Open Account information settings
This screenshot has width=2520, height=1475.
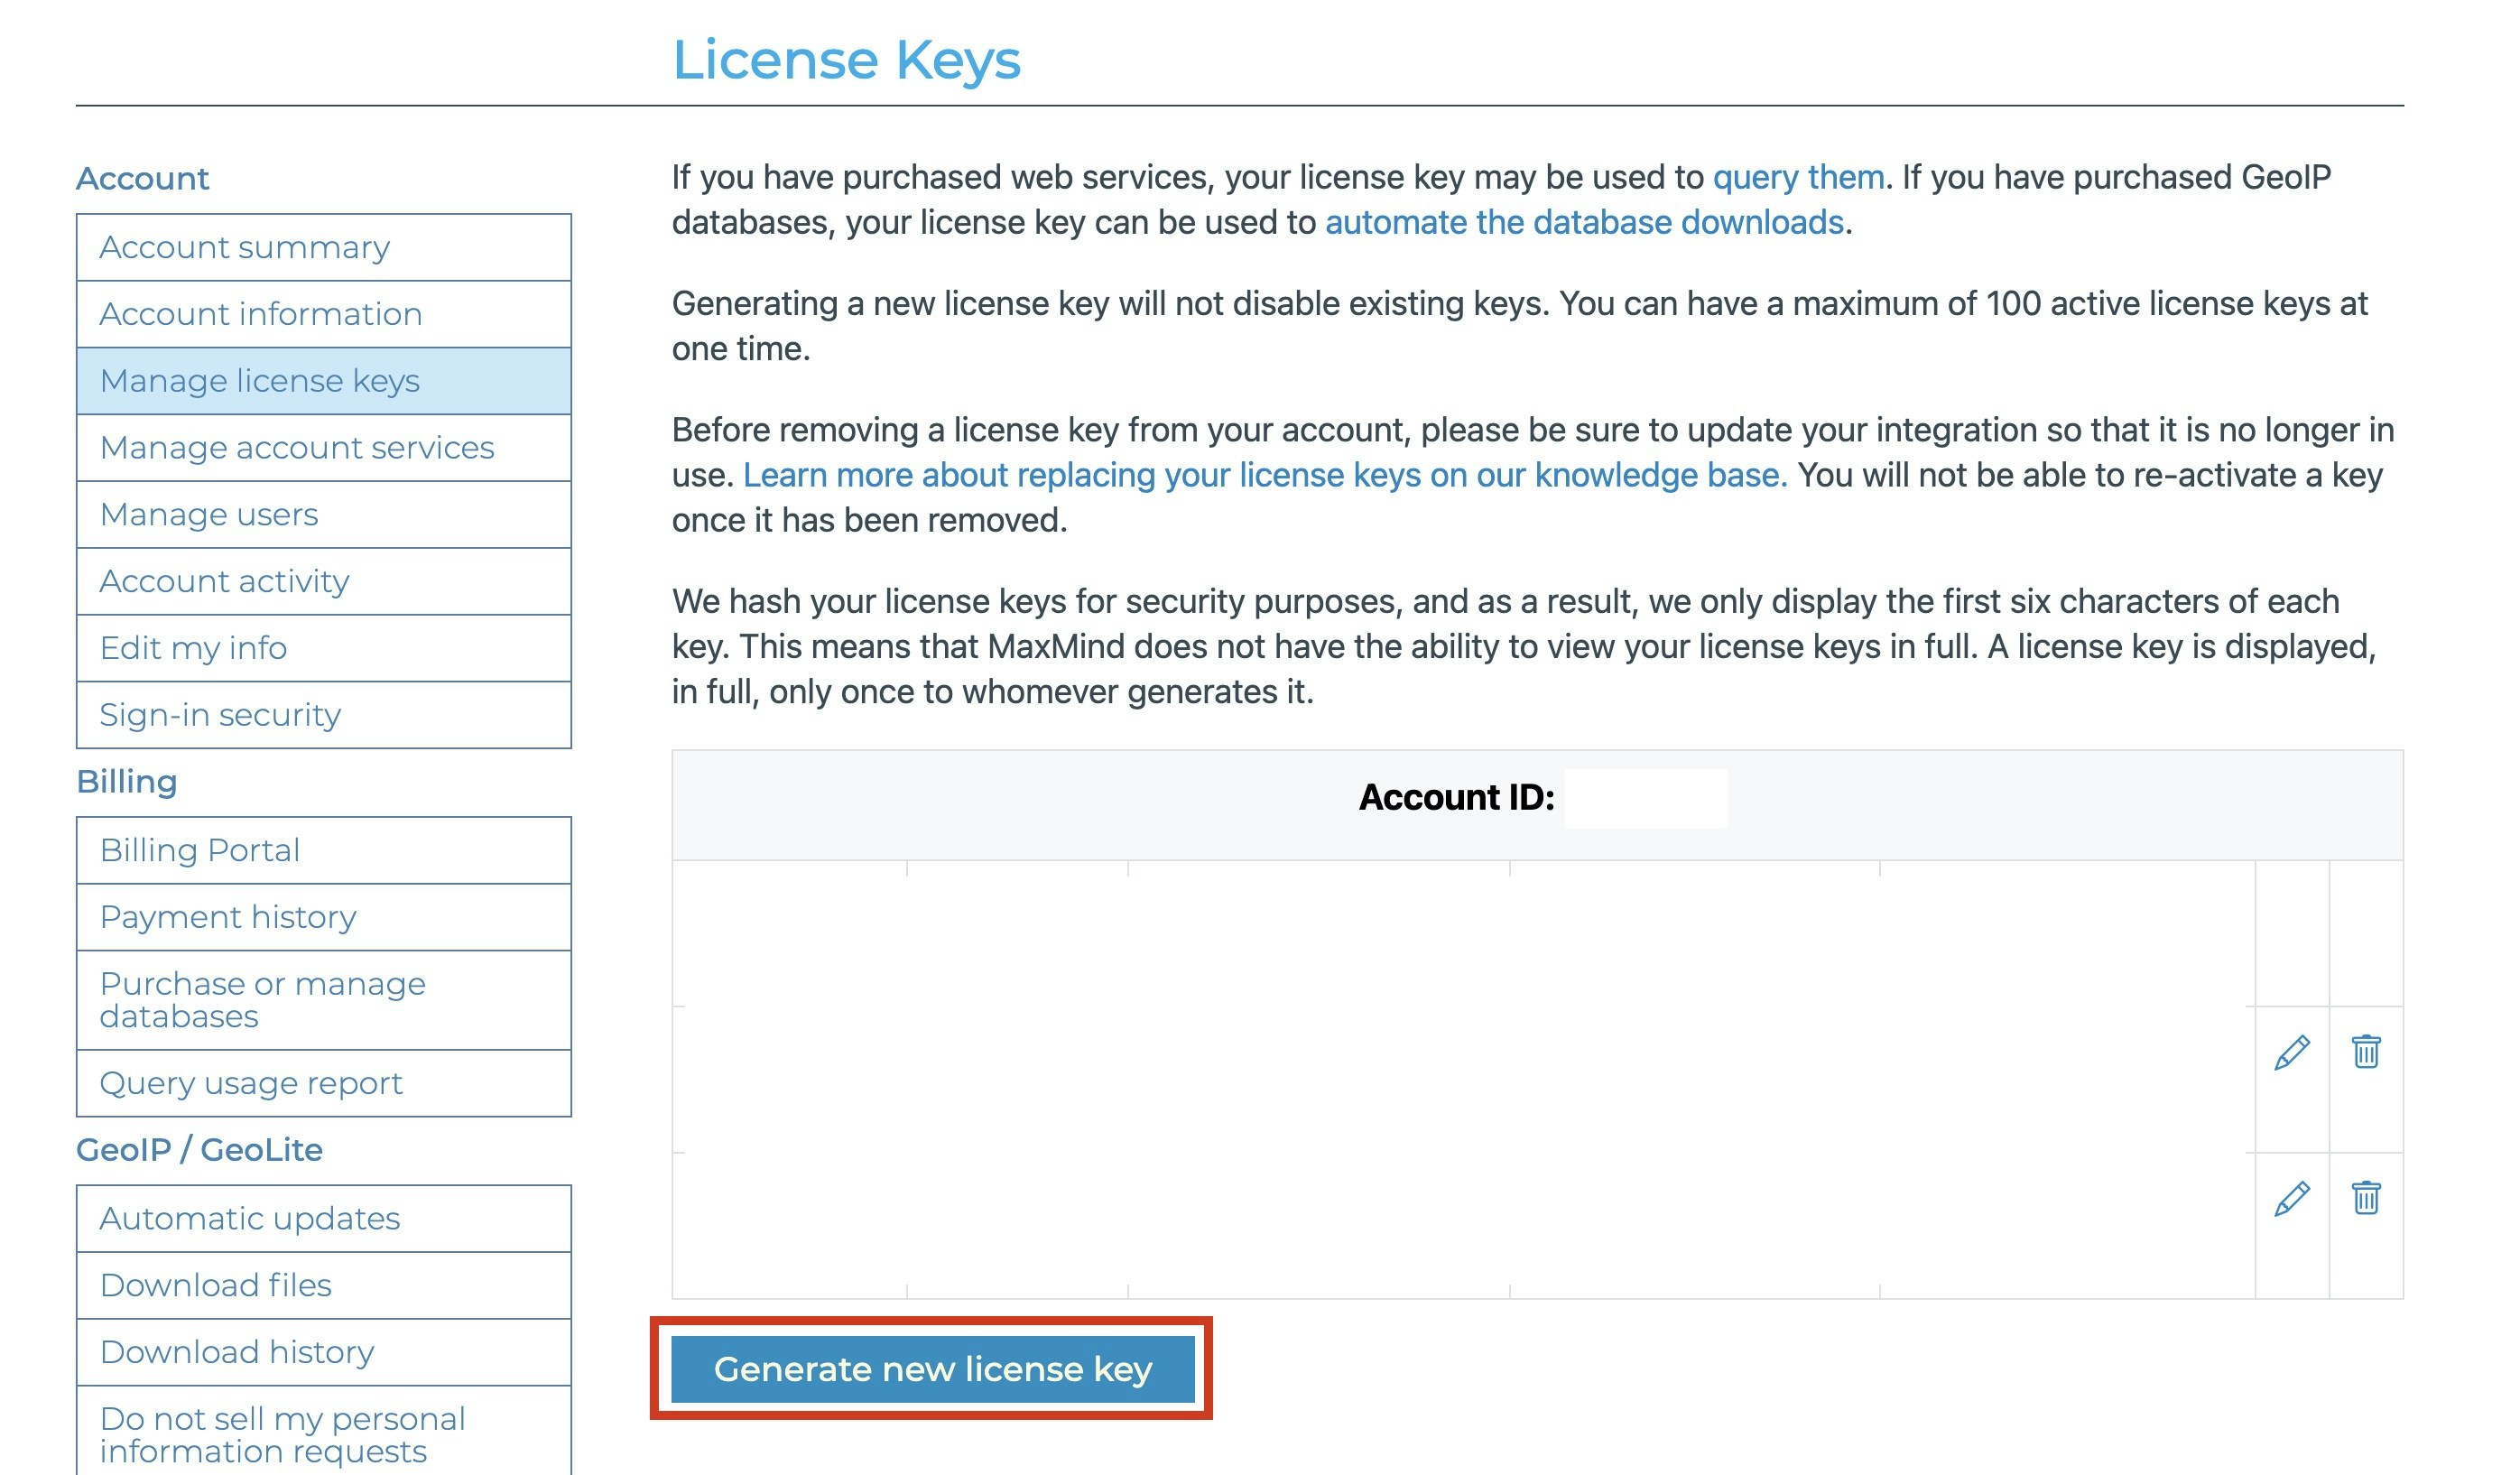click(x=261, y=313)
